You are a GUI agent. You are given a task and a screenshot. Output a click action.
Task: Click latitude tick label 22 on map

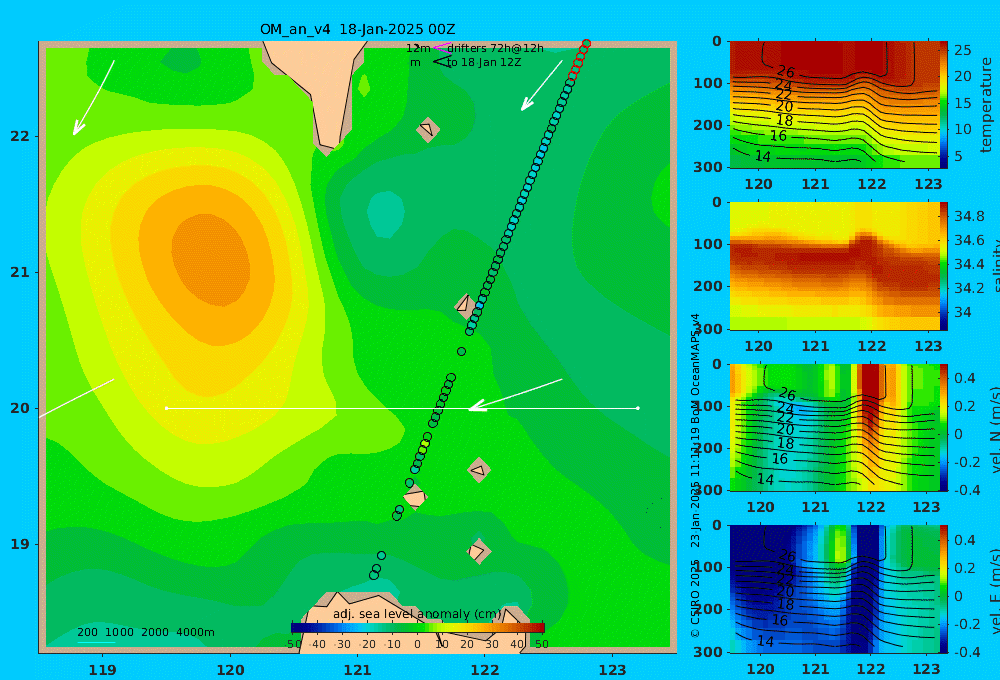pos(20,136)
